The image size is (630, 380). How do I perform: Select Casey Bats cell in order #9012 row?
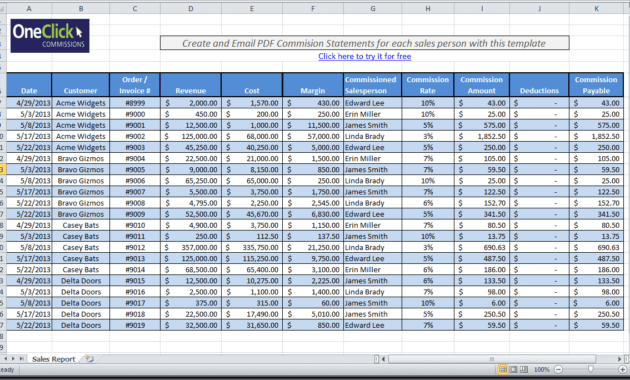pyautogui.click(x=80, y=247)
